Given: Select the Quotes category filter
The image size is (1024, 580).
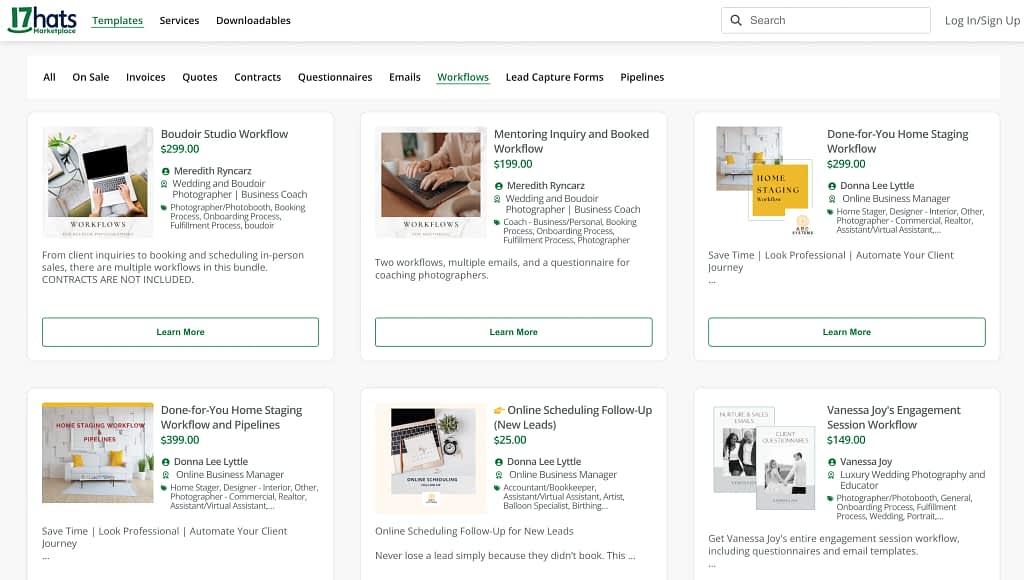Looking at the screenshot, I should tap(200, 77).
